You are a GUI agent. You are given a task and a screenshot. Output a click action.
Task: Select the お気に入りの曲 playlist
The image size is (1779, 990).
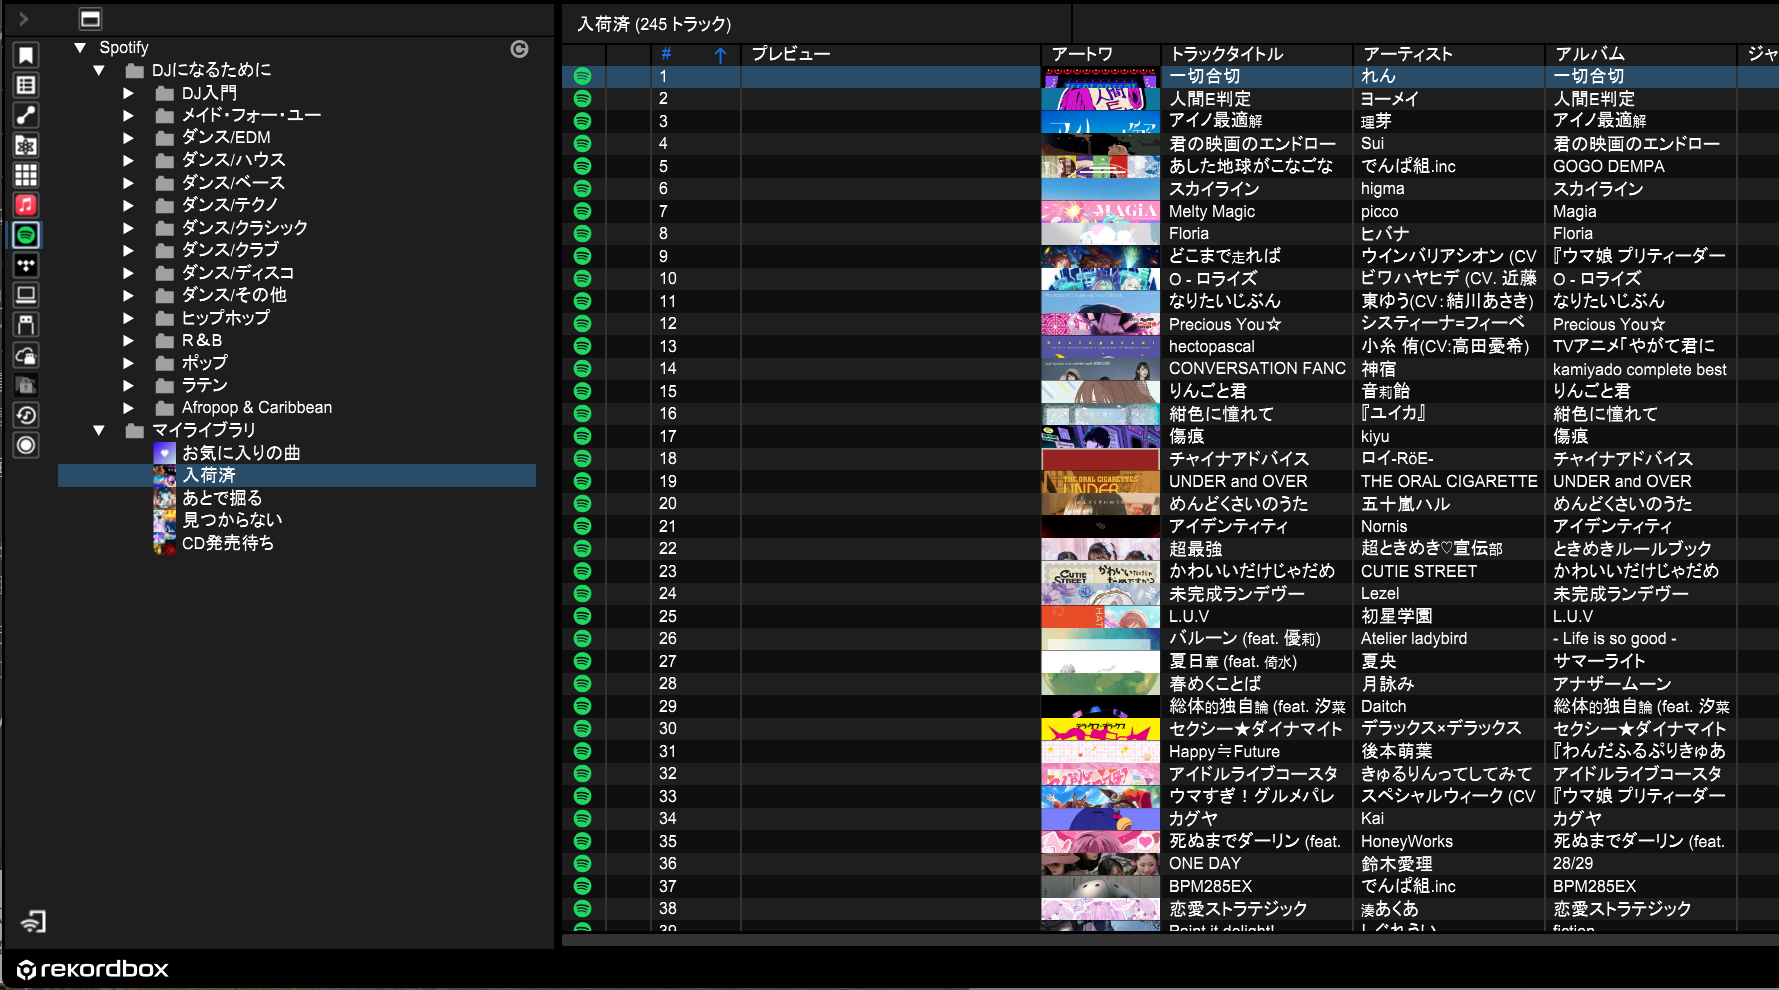tap(240, 453)
